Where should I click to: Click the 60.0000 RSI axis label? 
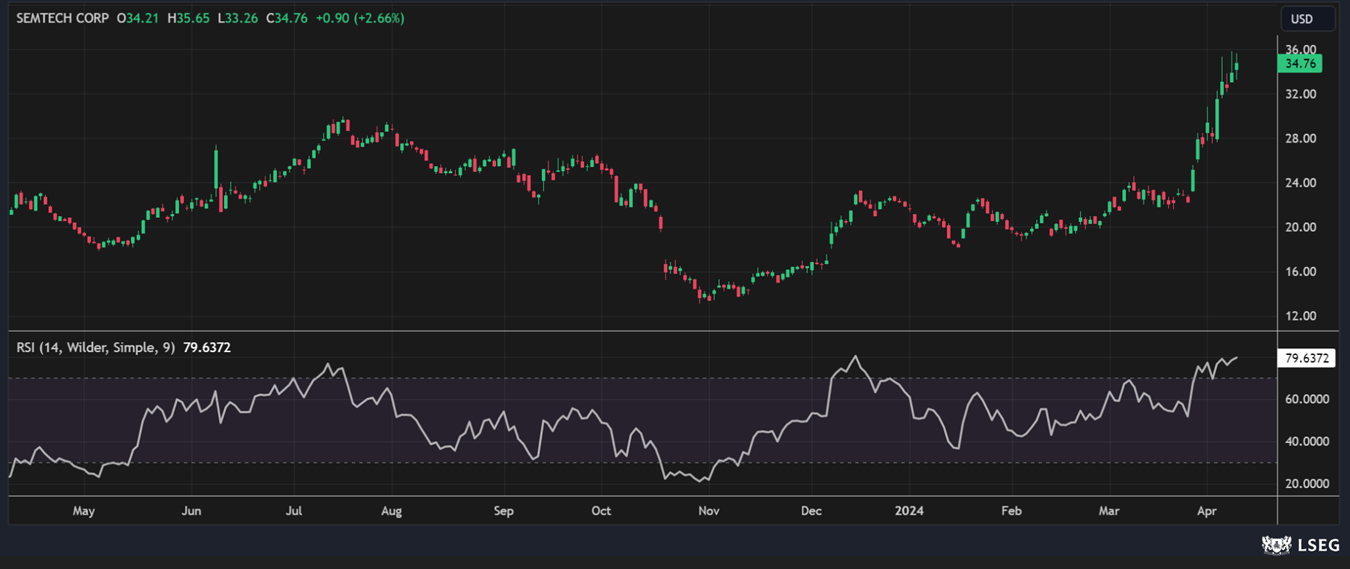click(1306, 399)
